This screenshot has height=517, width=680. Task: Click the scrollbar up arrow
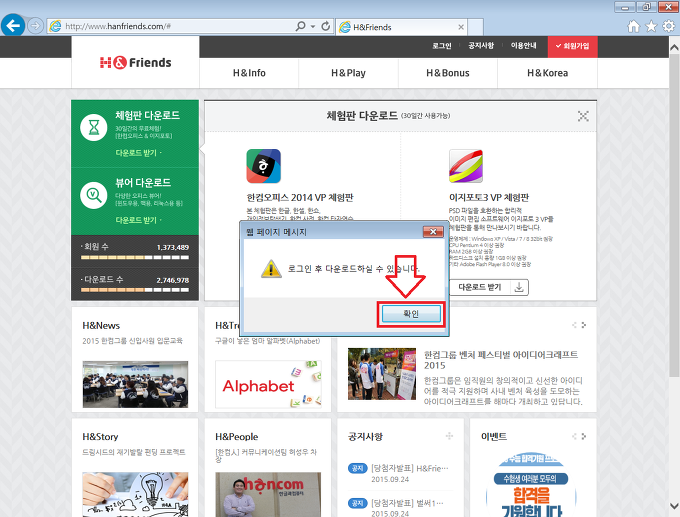click(x=674, y=46)
